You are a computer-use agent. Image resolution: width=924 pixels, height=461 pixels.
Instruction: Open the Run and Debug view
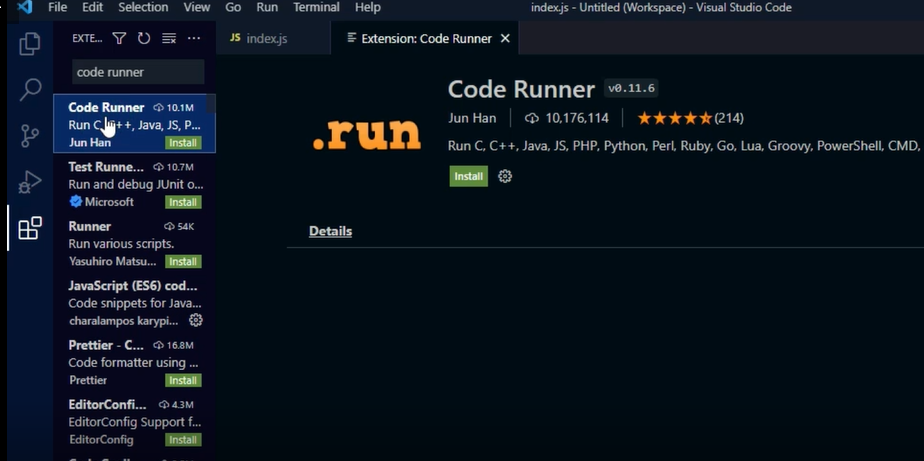[x=29, y=182]
